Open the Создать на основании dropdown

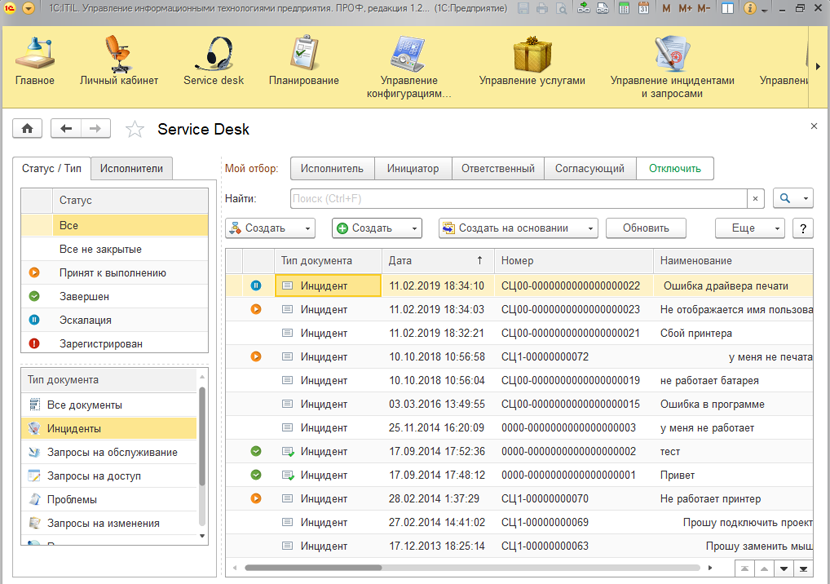pyautogui.click(x=518, y=228)
